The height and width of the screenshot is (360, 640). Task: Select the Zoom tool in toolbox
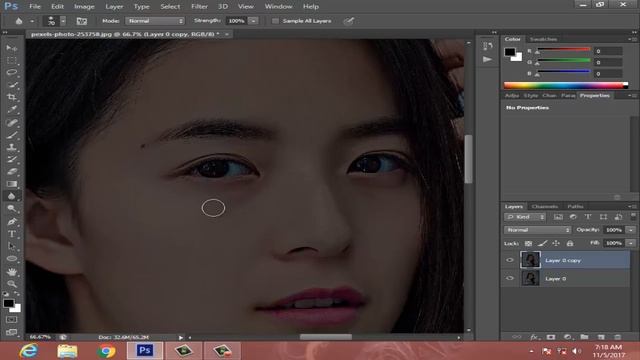click(11, 284)
